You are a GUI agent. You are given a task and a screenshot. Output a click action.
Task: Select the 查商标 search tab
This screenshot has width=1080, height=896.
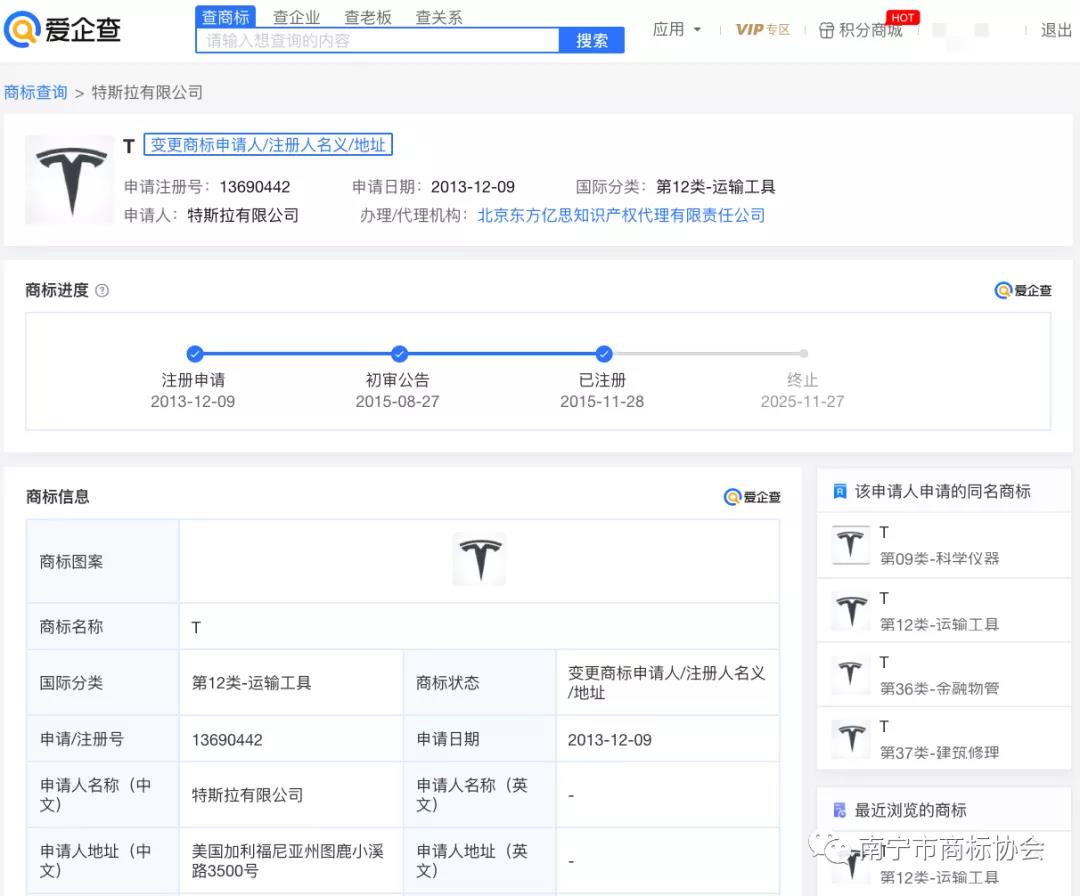point(225,17)
